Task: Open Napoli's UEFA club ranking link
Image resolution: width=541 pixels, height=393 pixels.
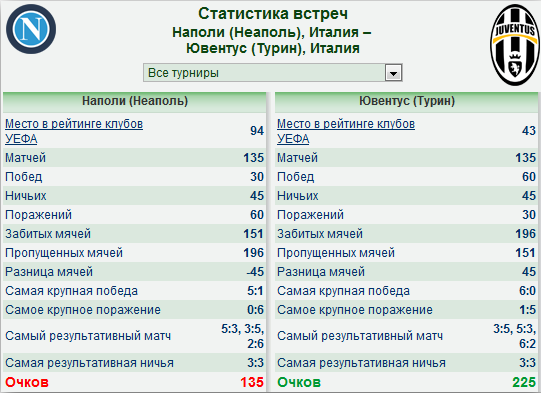Action: 74,131
